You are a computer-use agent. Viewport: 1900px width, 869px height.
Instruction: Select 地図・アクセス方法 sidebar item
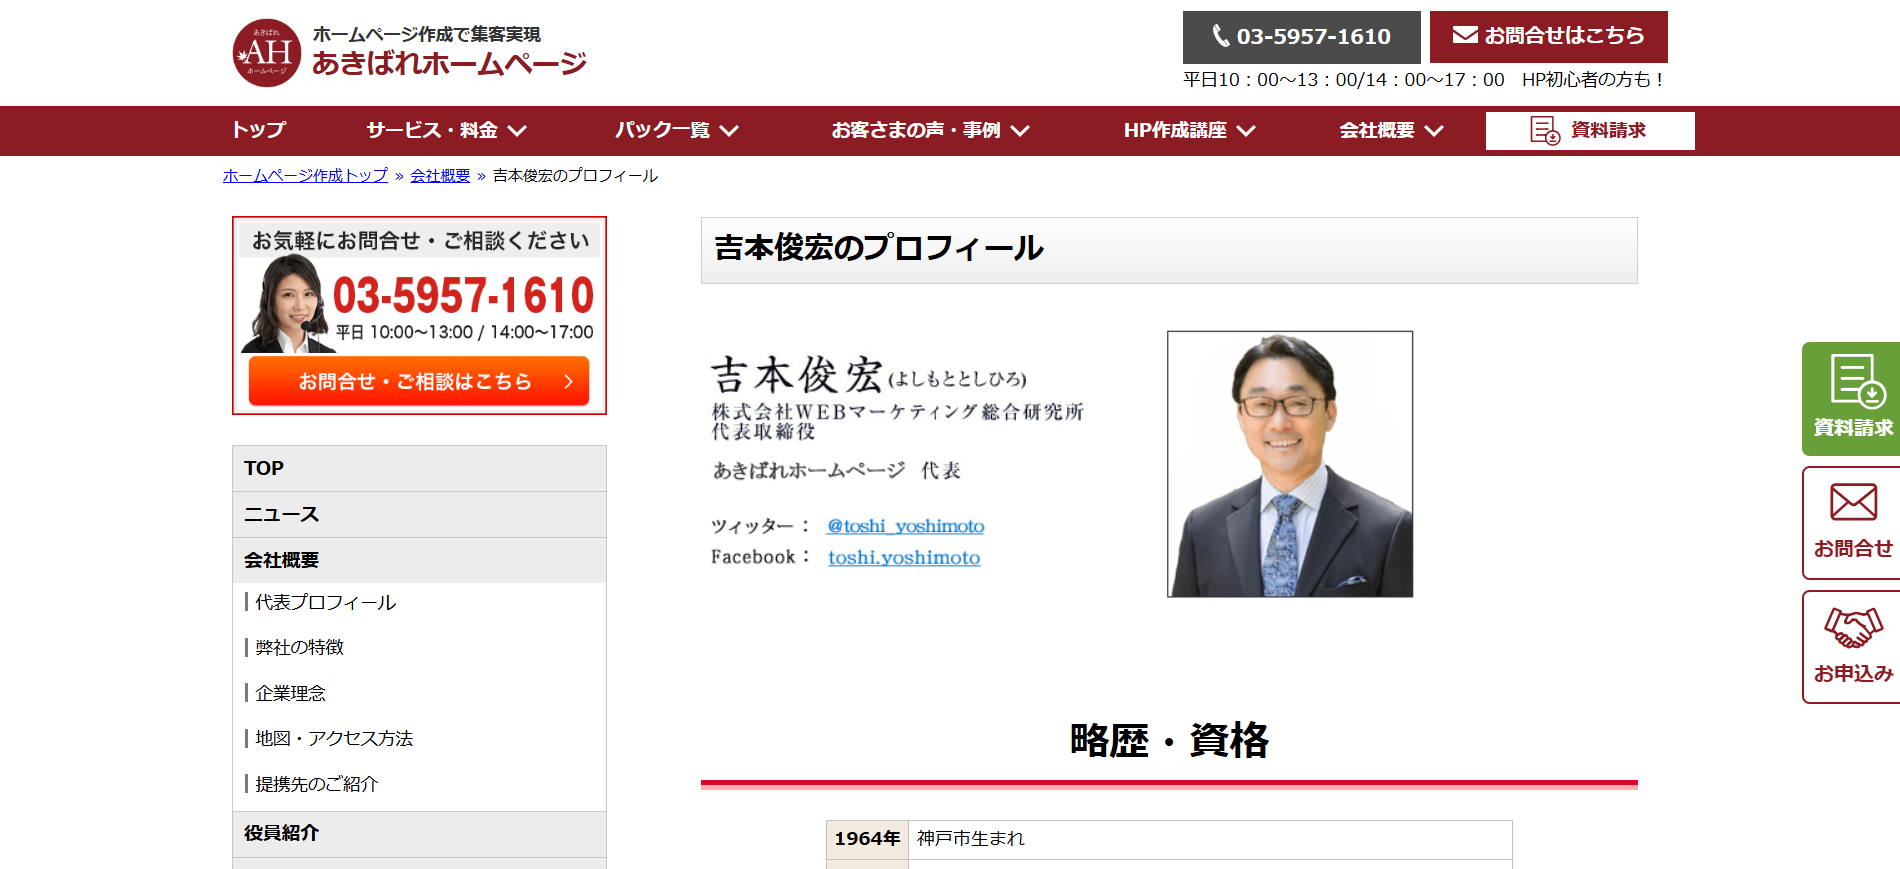(x=333, y=738)
